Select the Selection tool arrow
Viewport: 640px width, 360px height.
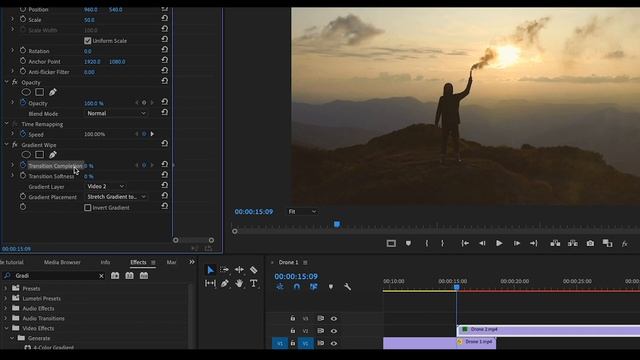[x=210, y=270]
